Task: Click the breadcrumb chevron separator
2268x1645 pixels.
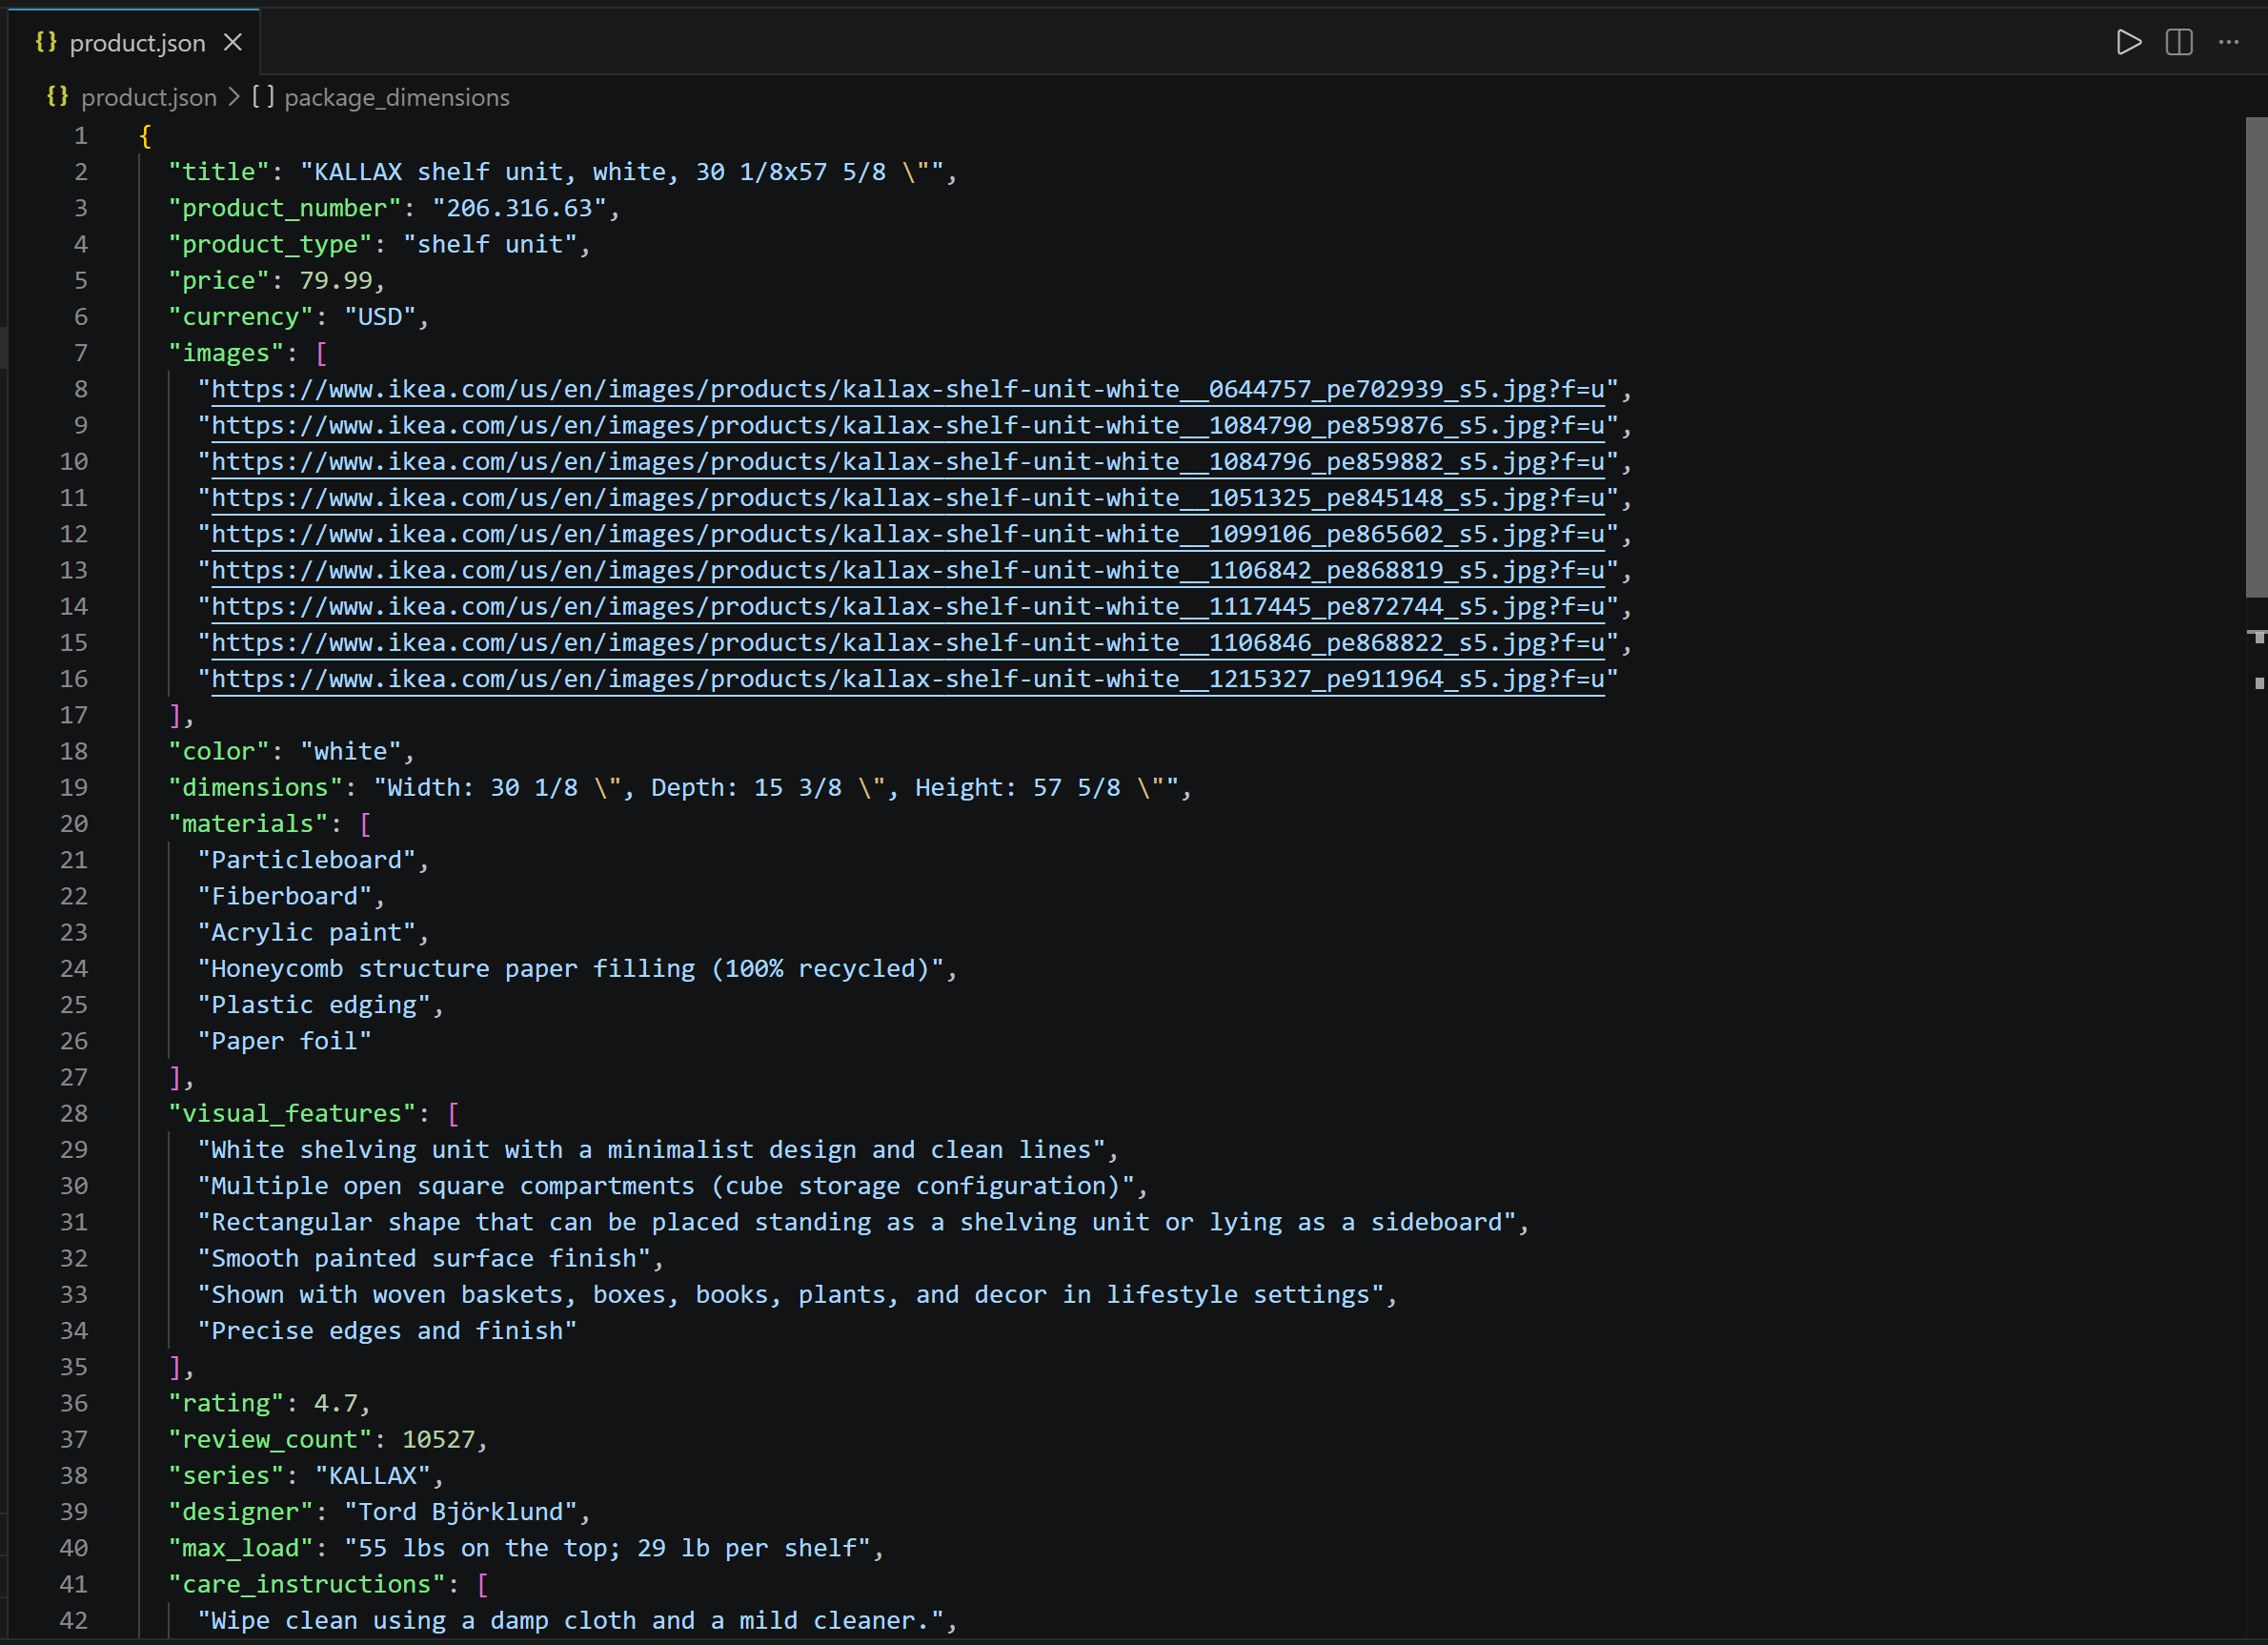Action: [234, 97]
